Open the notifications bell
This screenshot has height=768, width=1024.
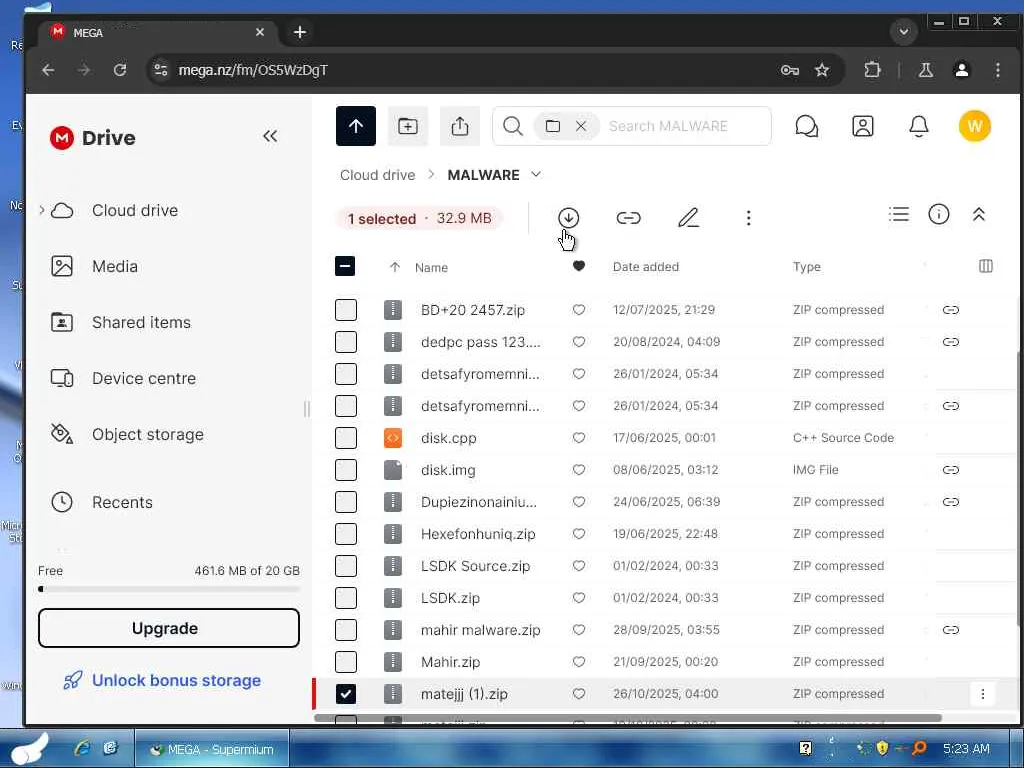919,126
